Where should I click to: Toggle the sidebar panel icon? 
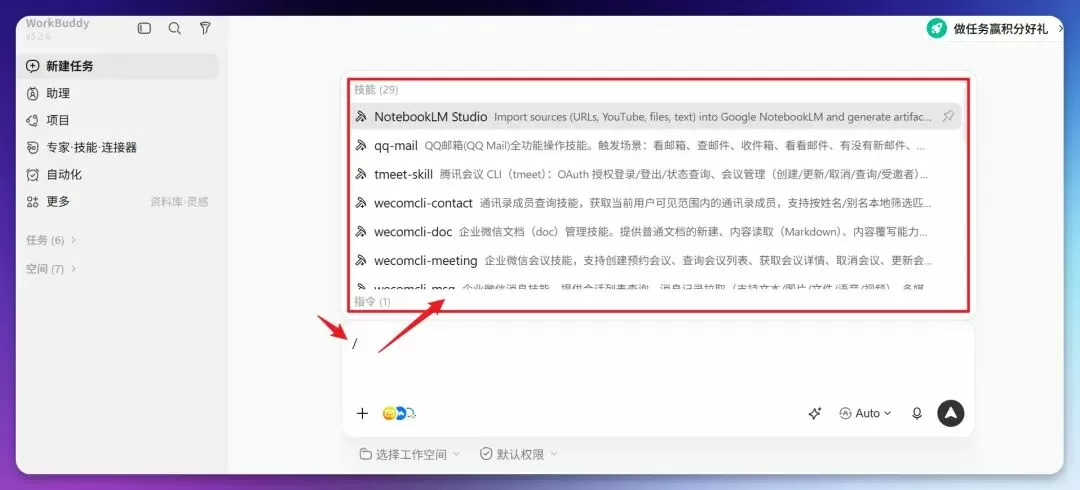(144, 28)
